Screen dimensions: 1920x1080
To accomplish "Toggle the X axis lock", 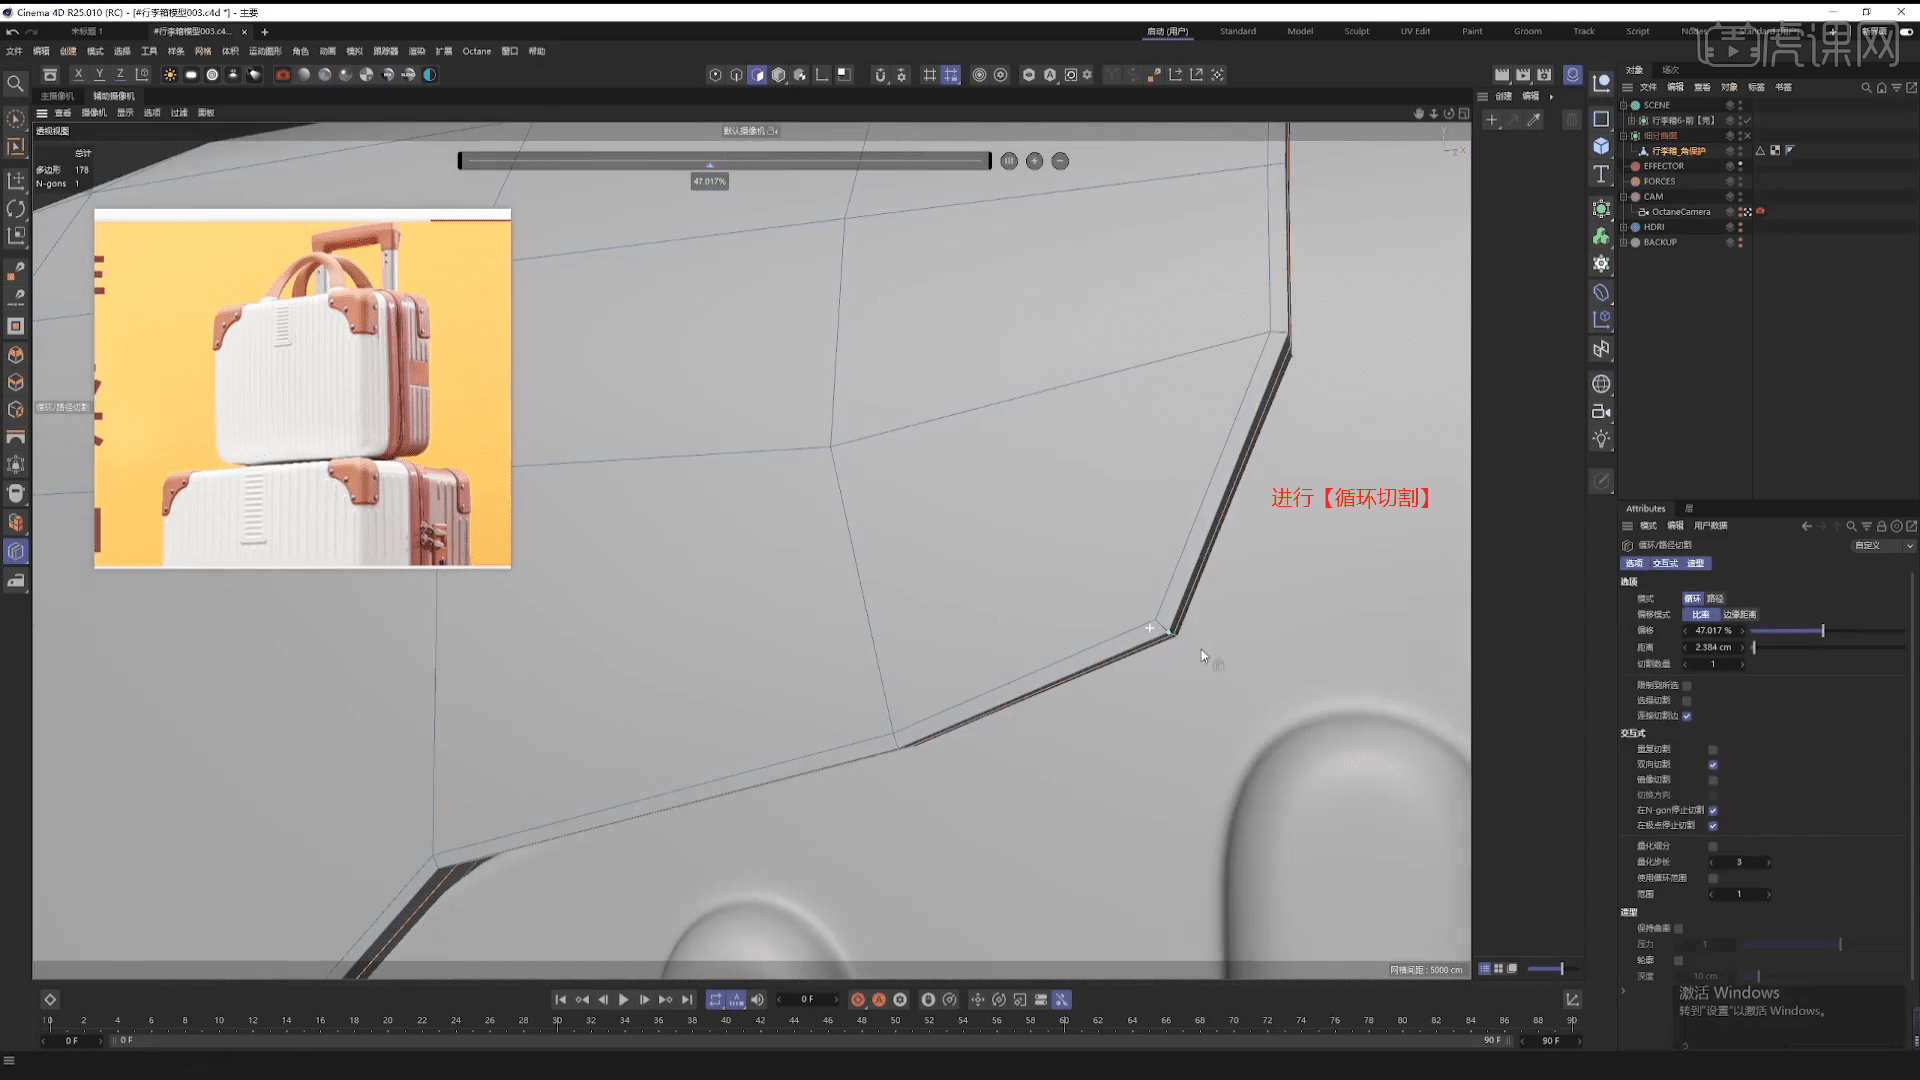I will (78, 75).
